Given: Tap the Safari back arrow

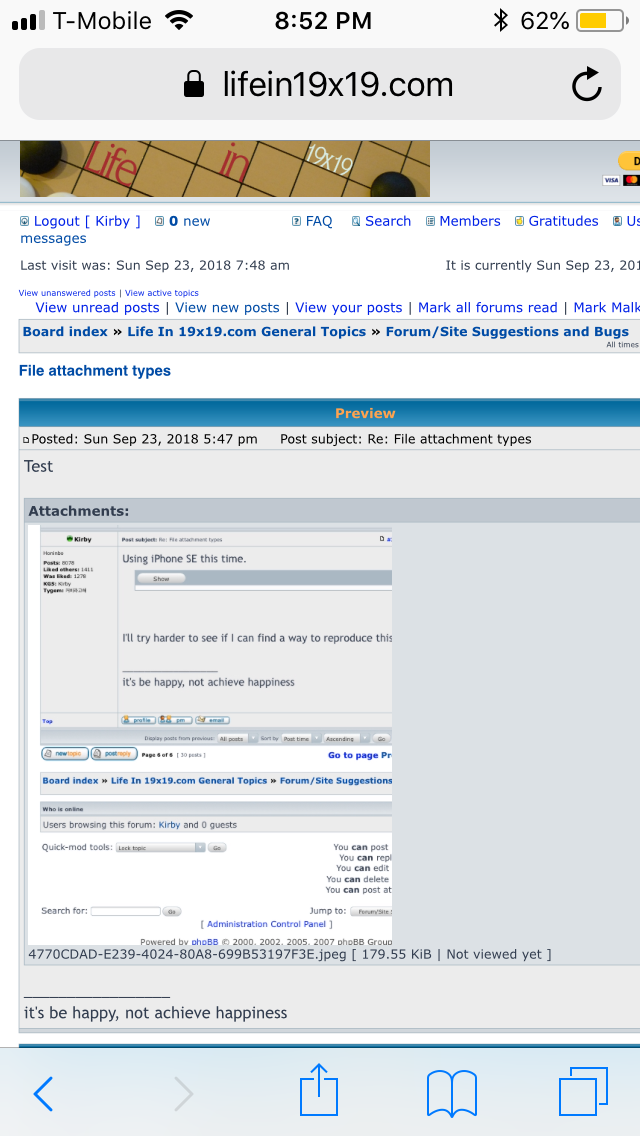Looking at the screenshot, I should pyautogui.click(x=43, y=1094).
